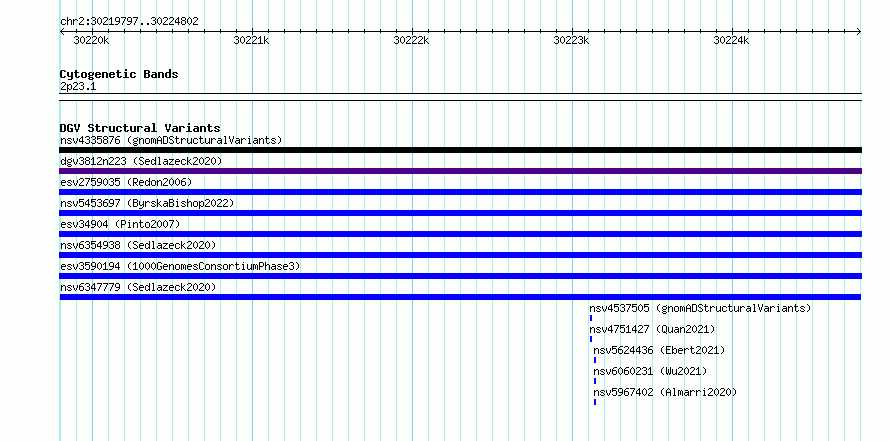
Task: Open nsv5453697 (ByrskaBishop2022) label
Action: (x=147, y=203)
